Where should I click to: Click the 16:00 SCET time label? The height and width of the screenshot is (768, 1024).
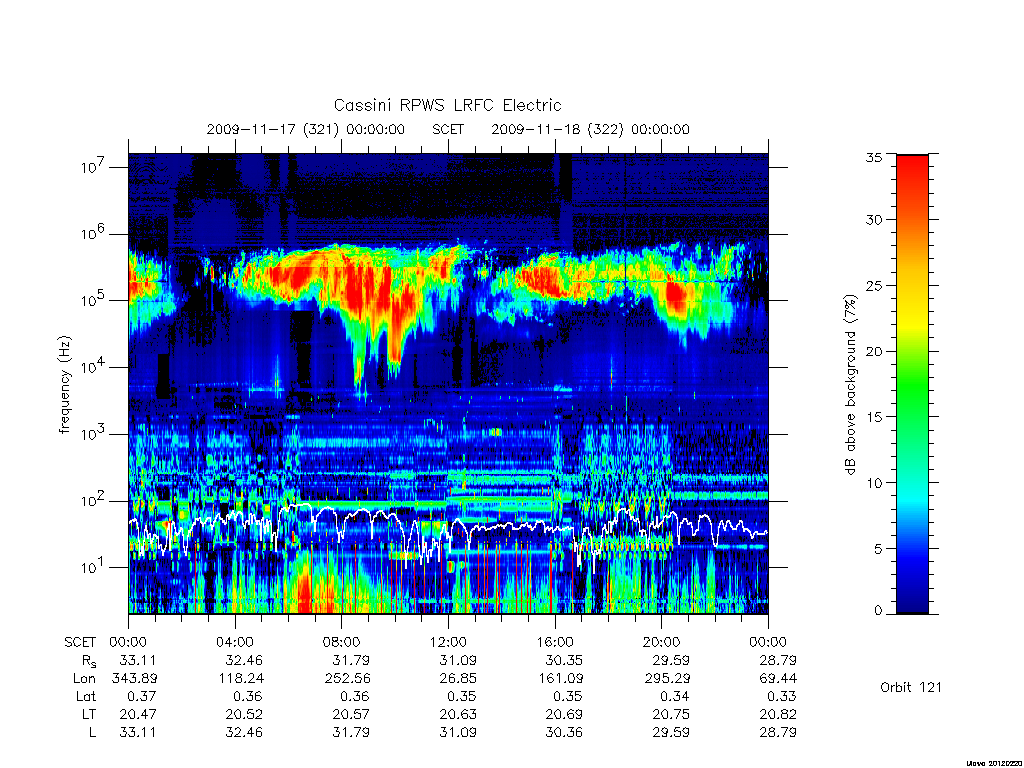(554, 642)
